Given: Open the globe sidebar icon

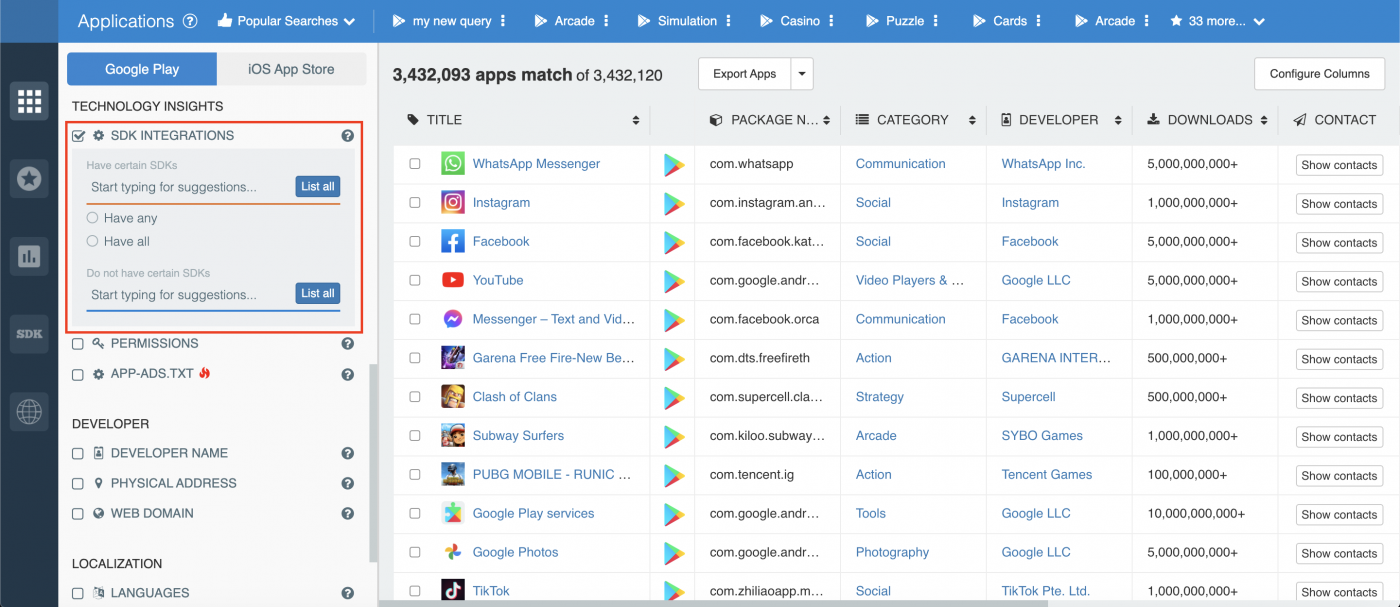Looking at the screenshot, I should [x=29, y=411].
